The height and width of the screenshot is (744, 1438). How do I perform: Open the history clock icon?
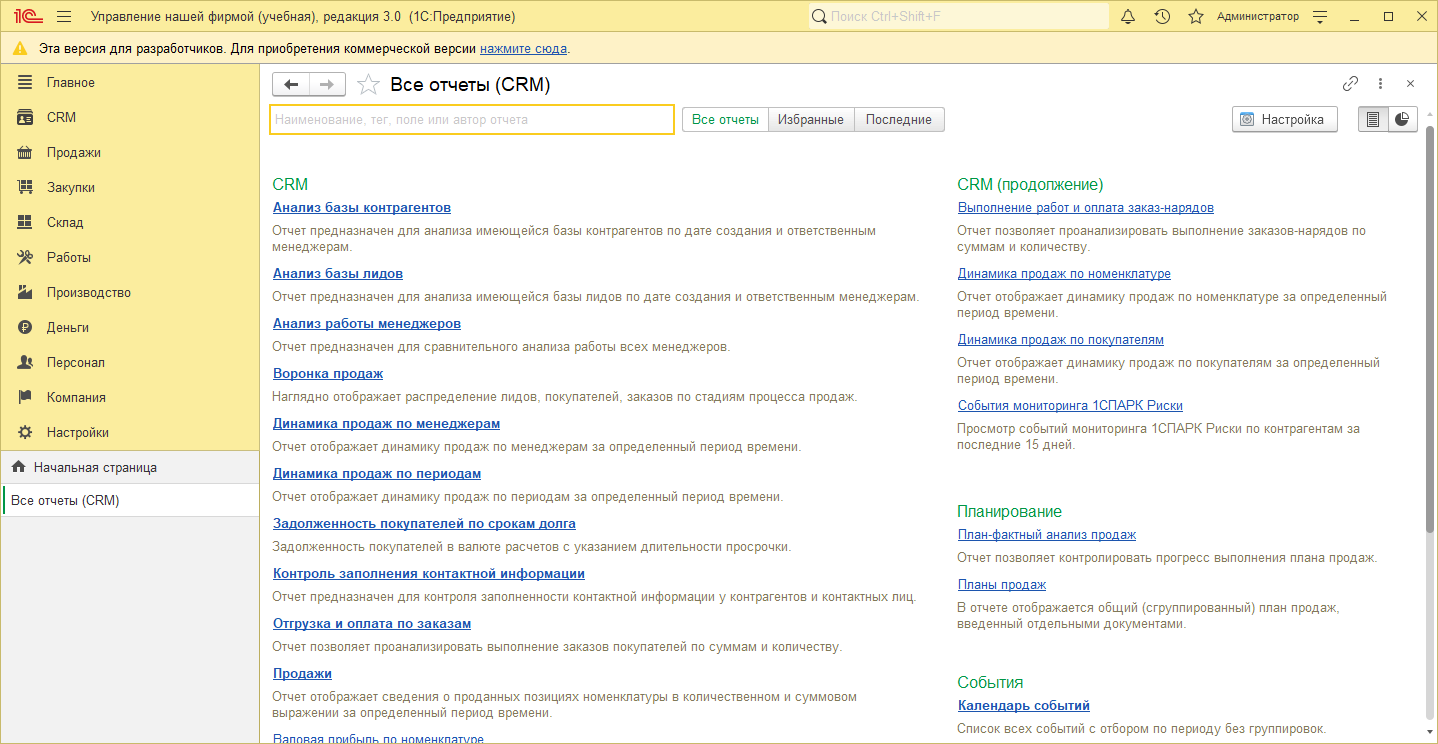click(1162, 17)
